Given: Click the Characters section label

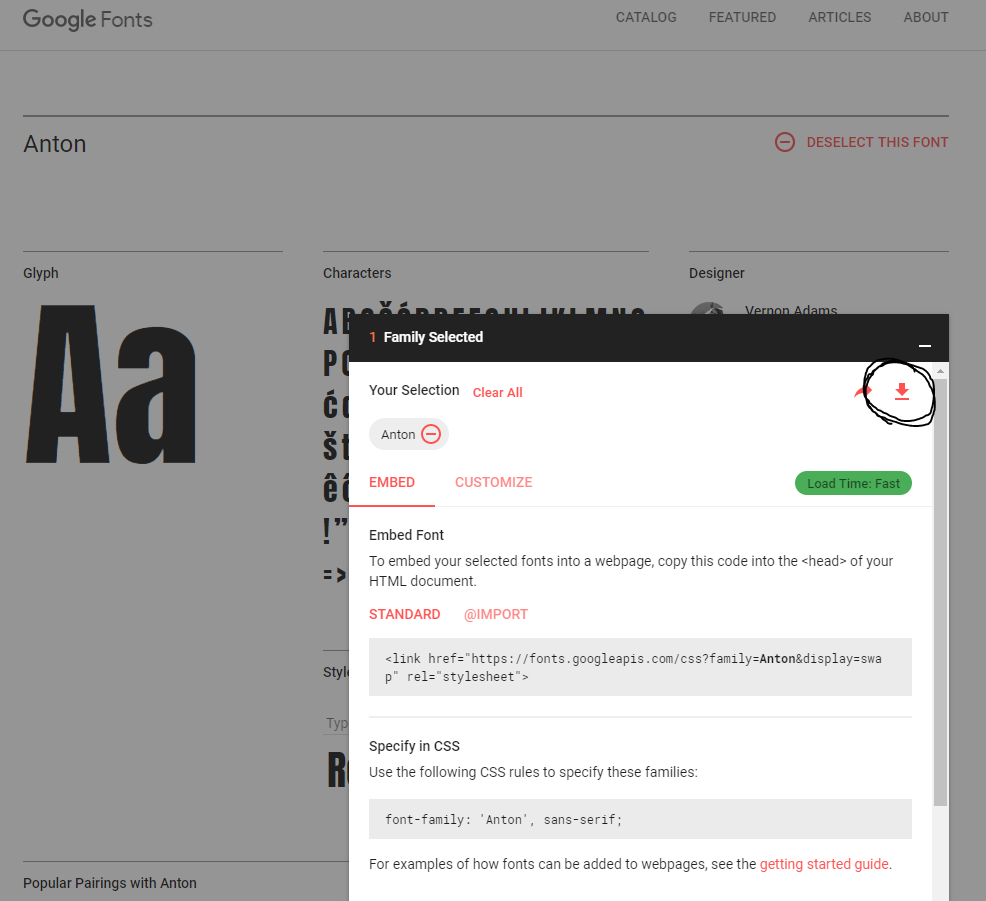Looking at the screenshot, I should (357, 273).
